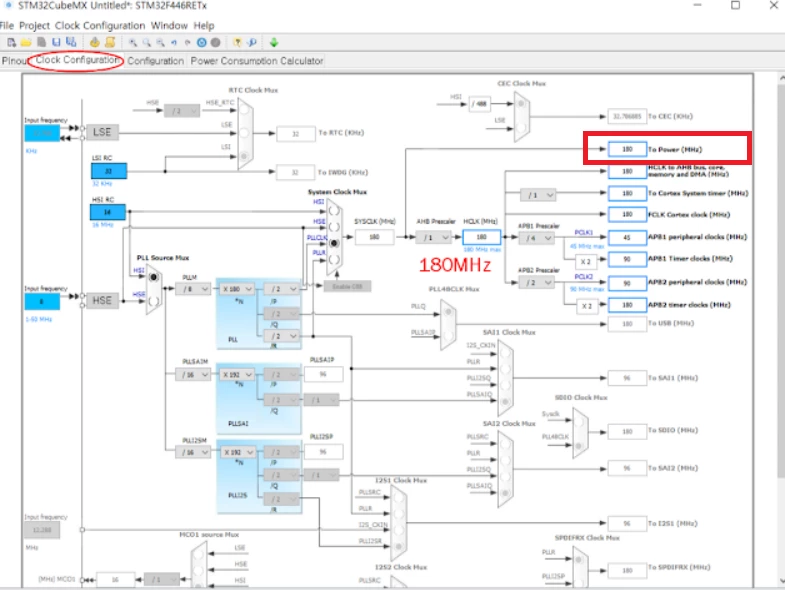
Task: Select LSE in RTC Clock Mux
Action: point(244,133)
